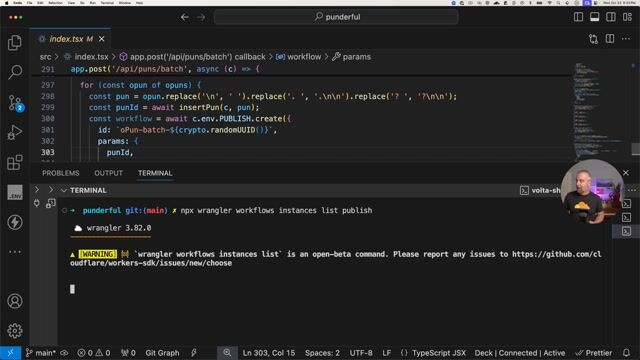Click the copy-terminal icon beside the pin
This screenshot has height=360, width=640.
point(51,203)
